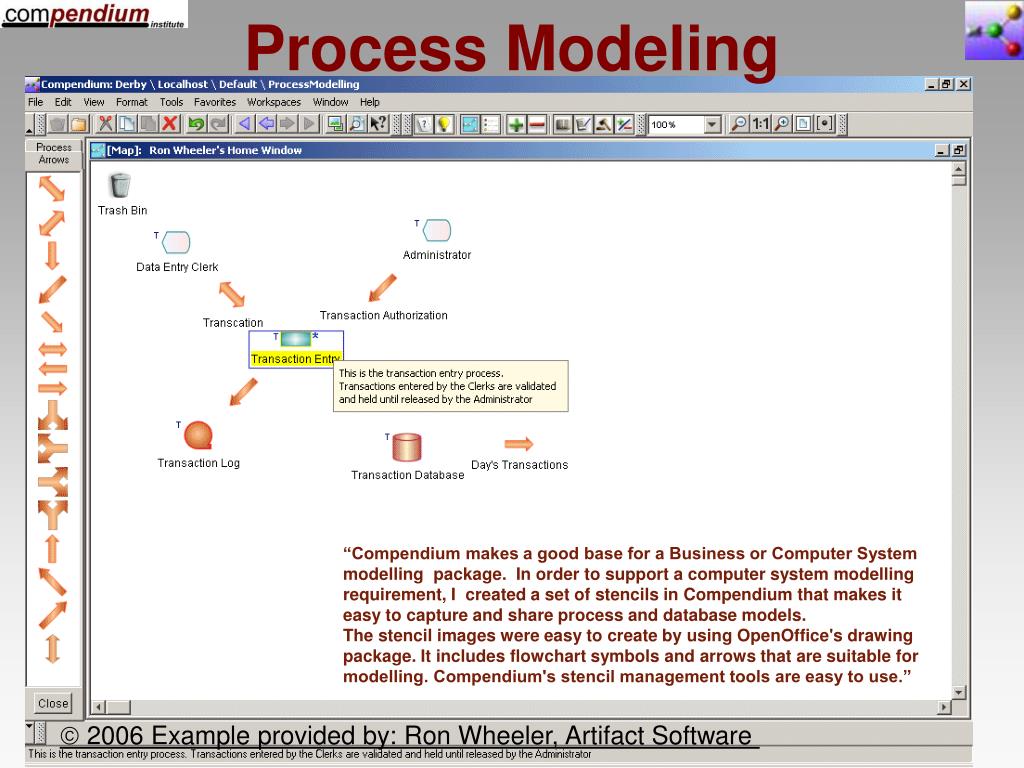Click the purple back-history arrow icon
The width and height of the screenshot is (1024, 768).
pyautogui.click(x=266, y=123)
